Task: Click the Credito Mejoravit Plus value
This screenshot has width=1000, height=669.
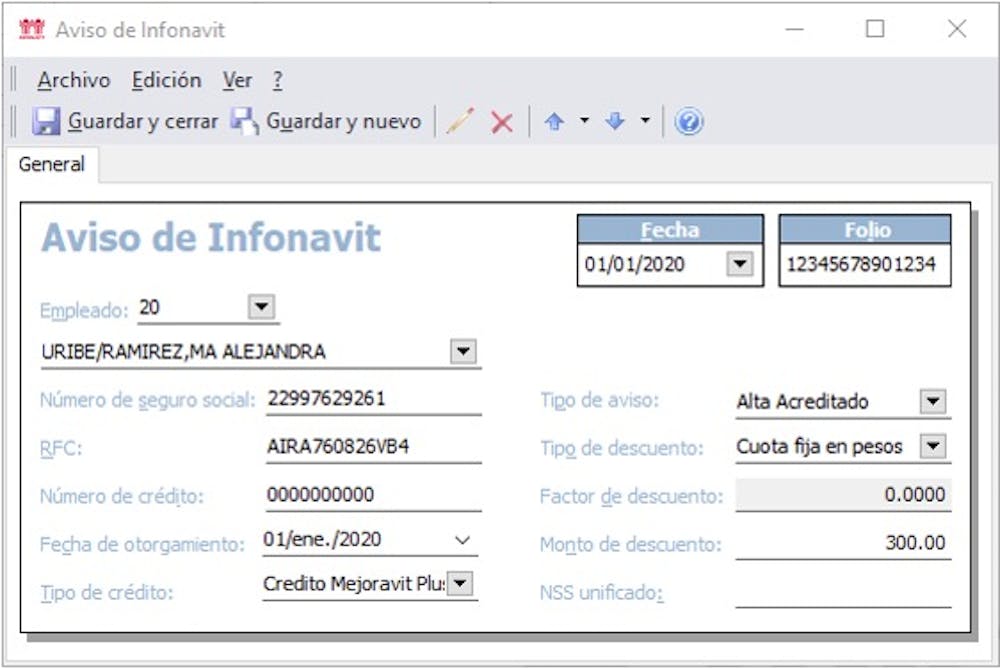Action: (354, 584)
